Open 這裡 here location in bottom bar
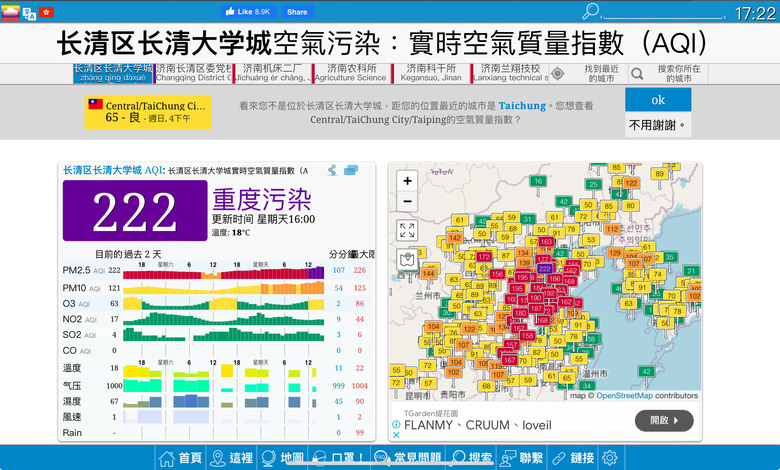Viewport: 780px width, 470px height. pos(231,458)
